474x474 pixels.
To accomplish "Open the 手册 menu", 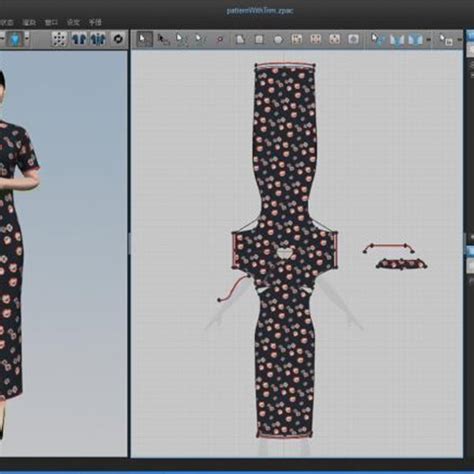I will pos(95,22).
